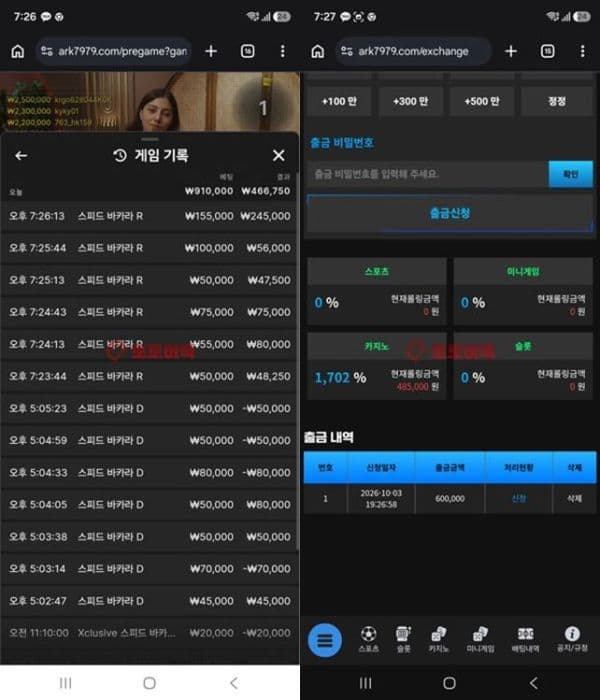The height and width of the screenshot is (700, 600).
Task: Close the 게임 기록 panel with the X
Action: click(279, 155)
